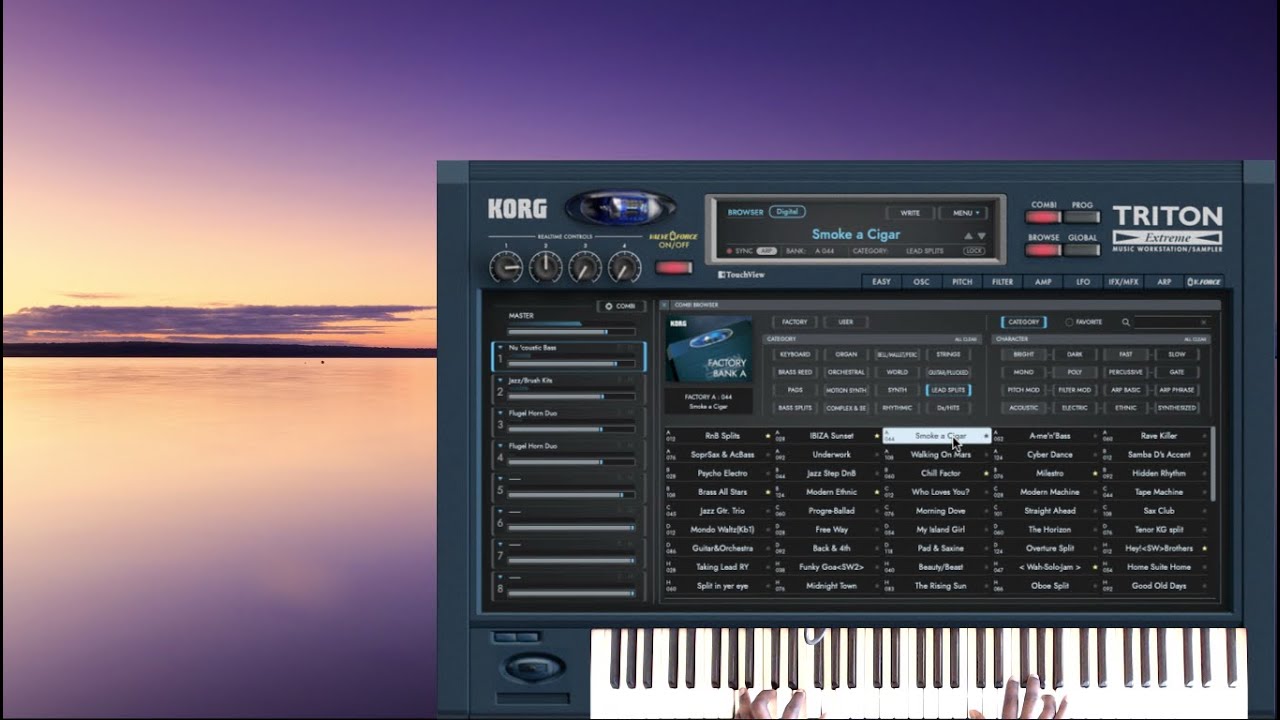
Task: Turn realtime control knob 1
Action: [506, 267]
